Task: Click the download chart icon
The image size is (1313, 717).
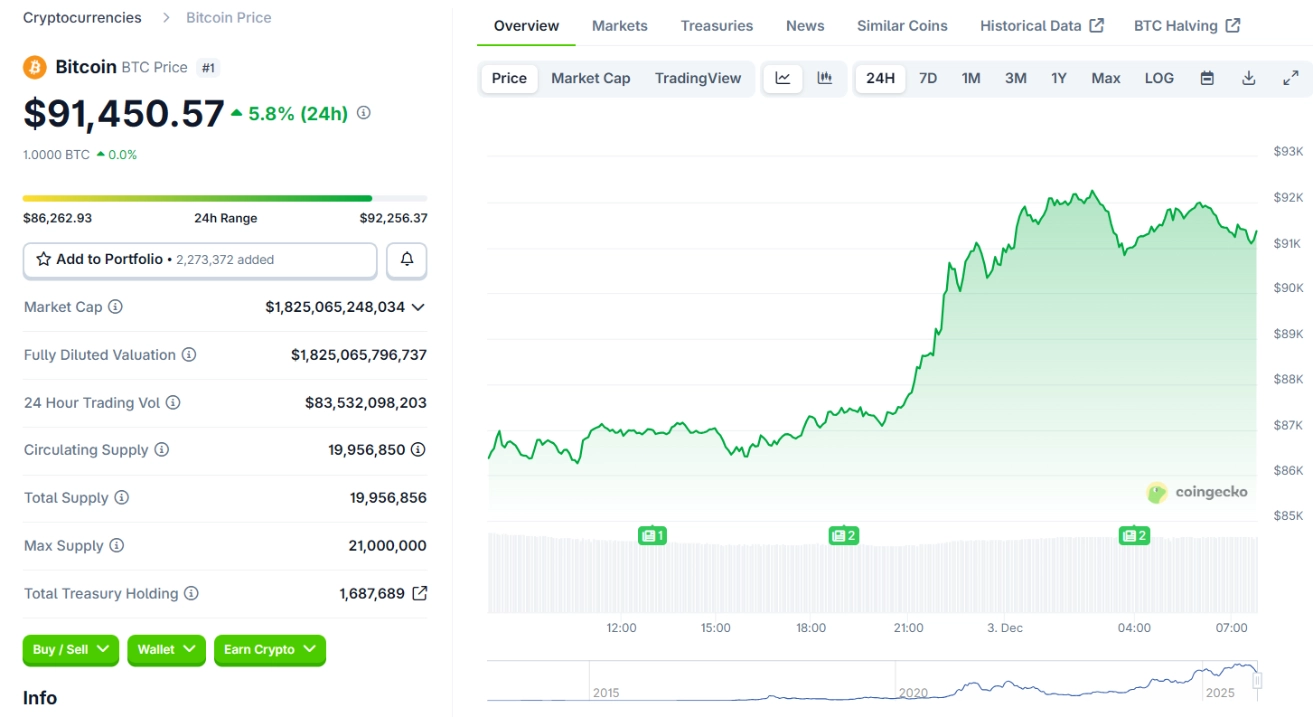Action: [1249, 78]
